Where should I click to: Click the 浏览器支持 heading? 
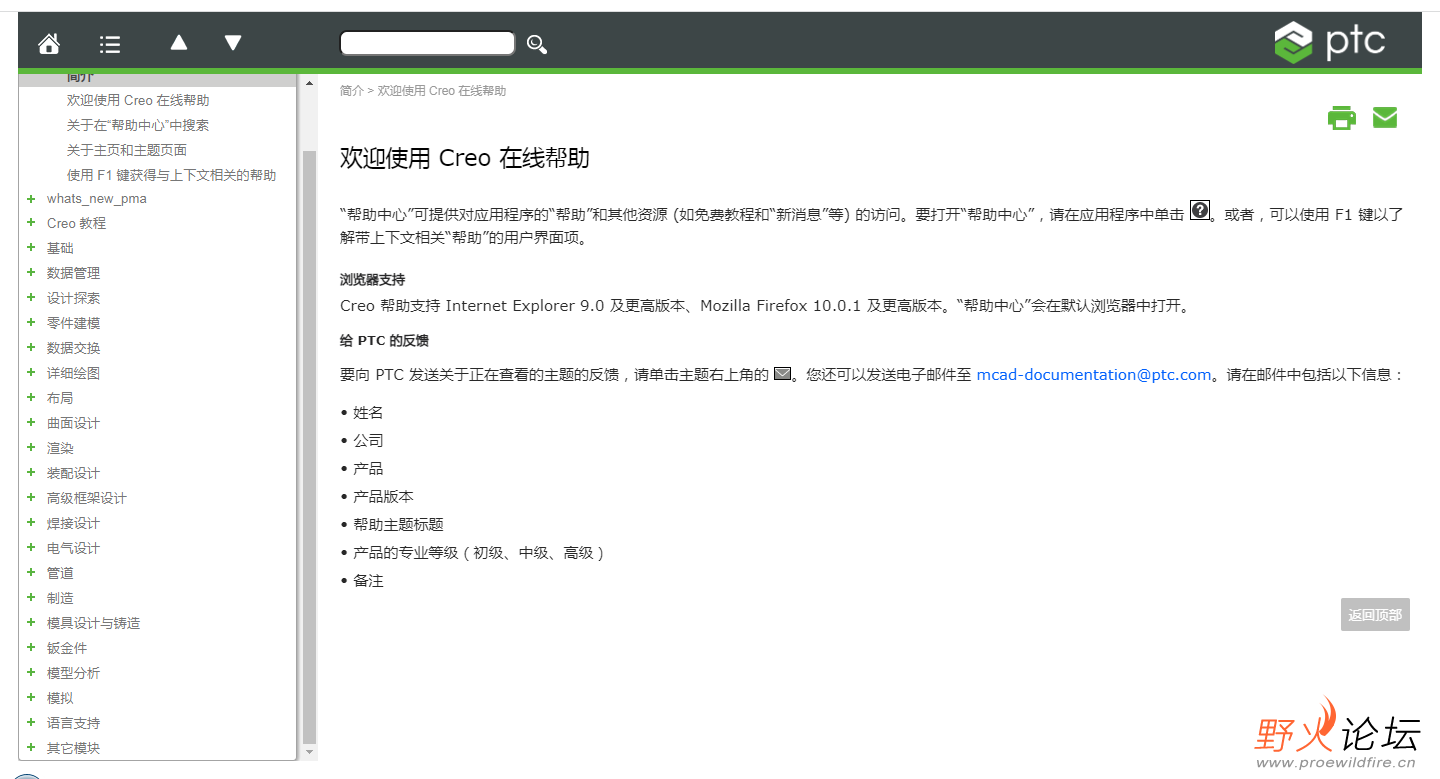click(372, 280)
